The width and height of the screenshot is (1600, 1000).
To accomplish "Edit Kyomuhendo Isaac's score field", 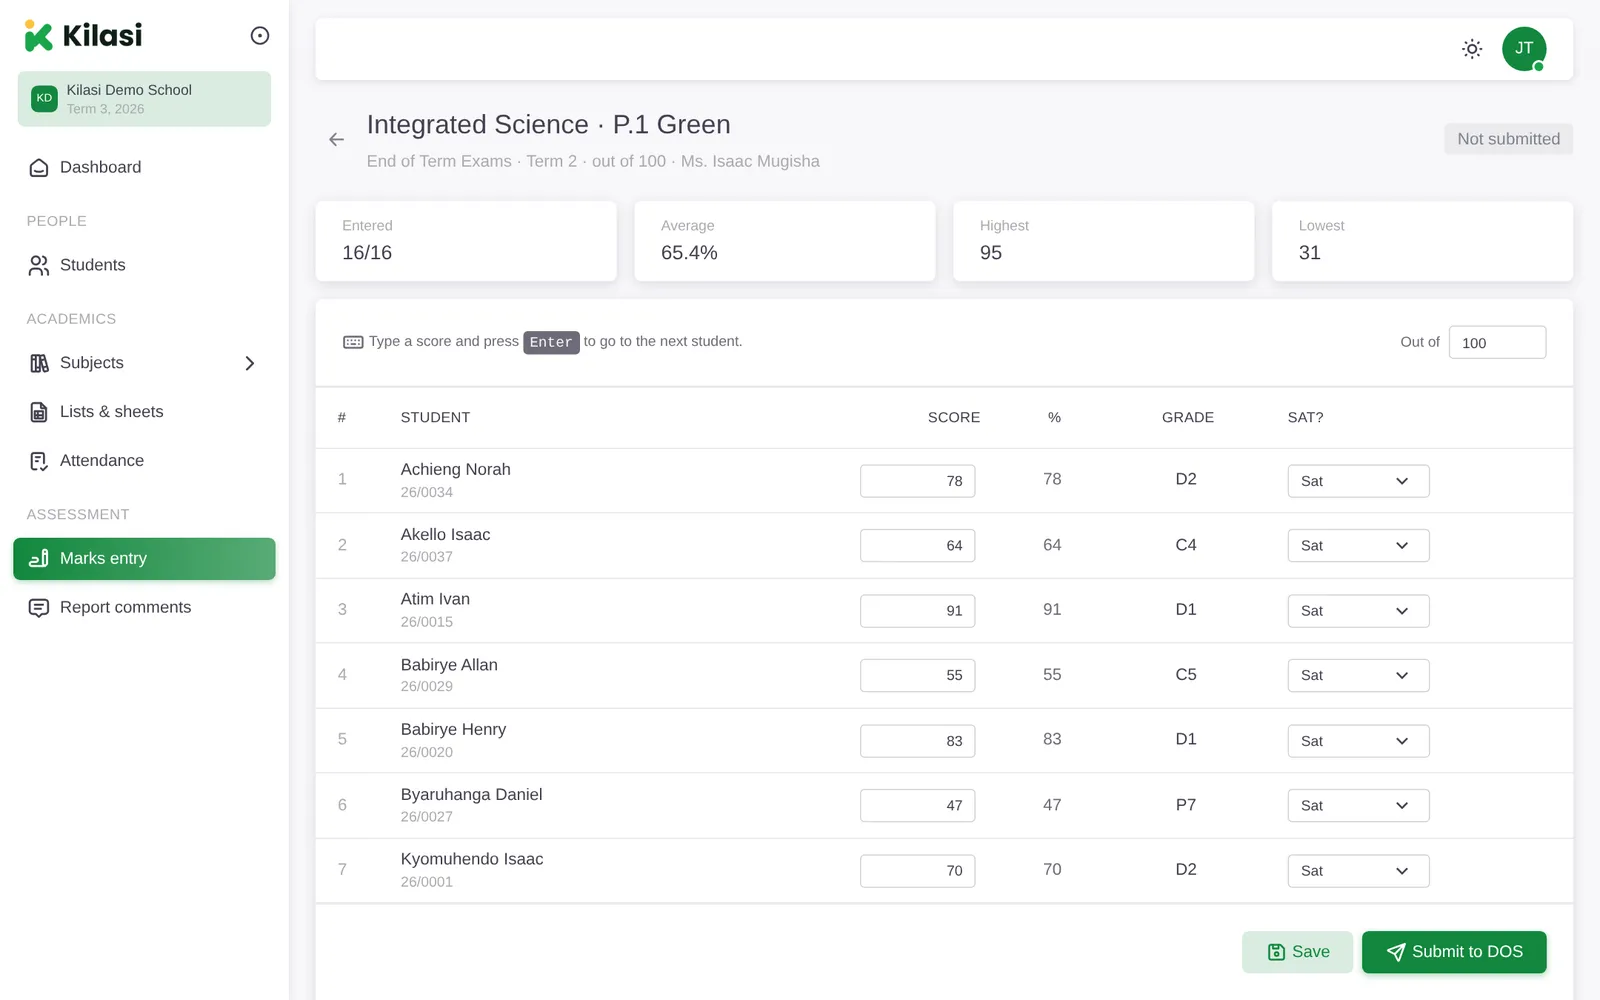I will coord(917,871).
